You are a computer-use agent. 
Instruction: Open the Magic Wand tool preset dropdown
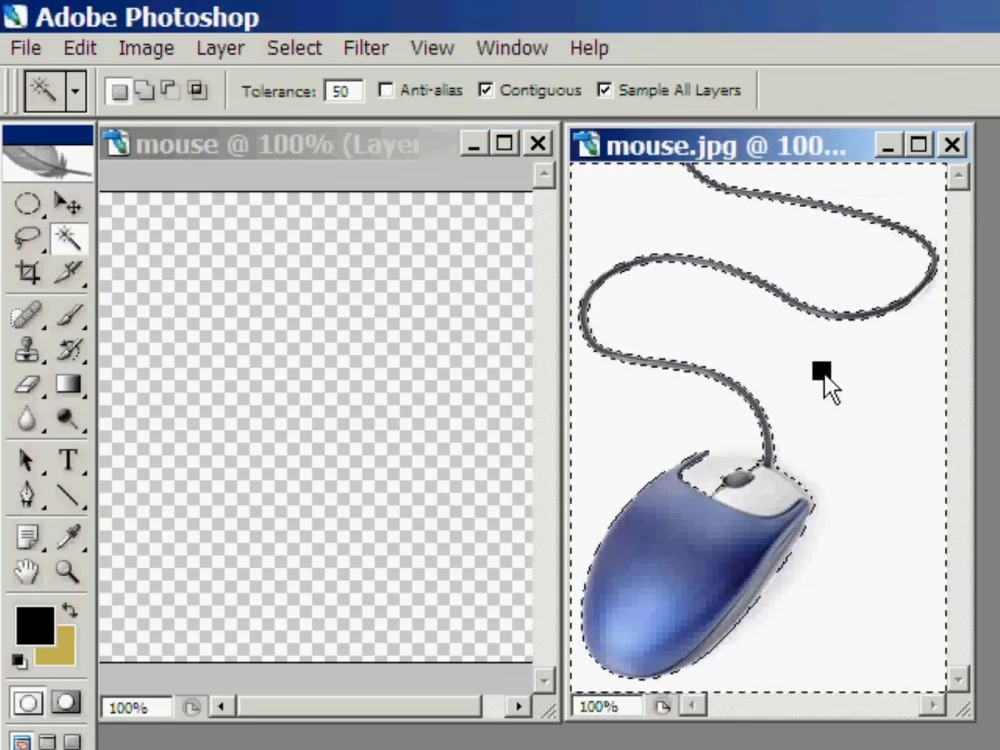tap(75, 91)
